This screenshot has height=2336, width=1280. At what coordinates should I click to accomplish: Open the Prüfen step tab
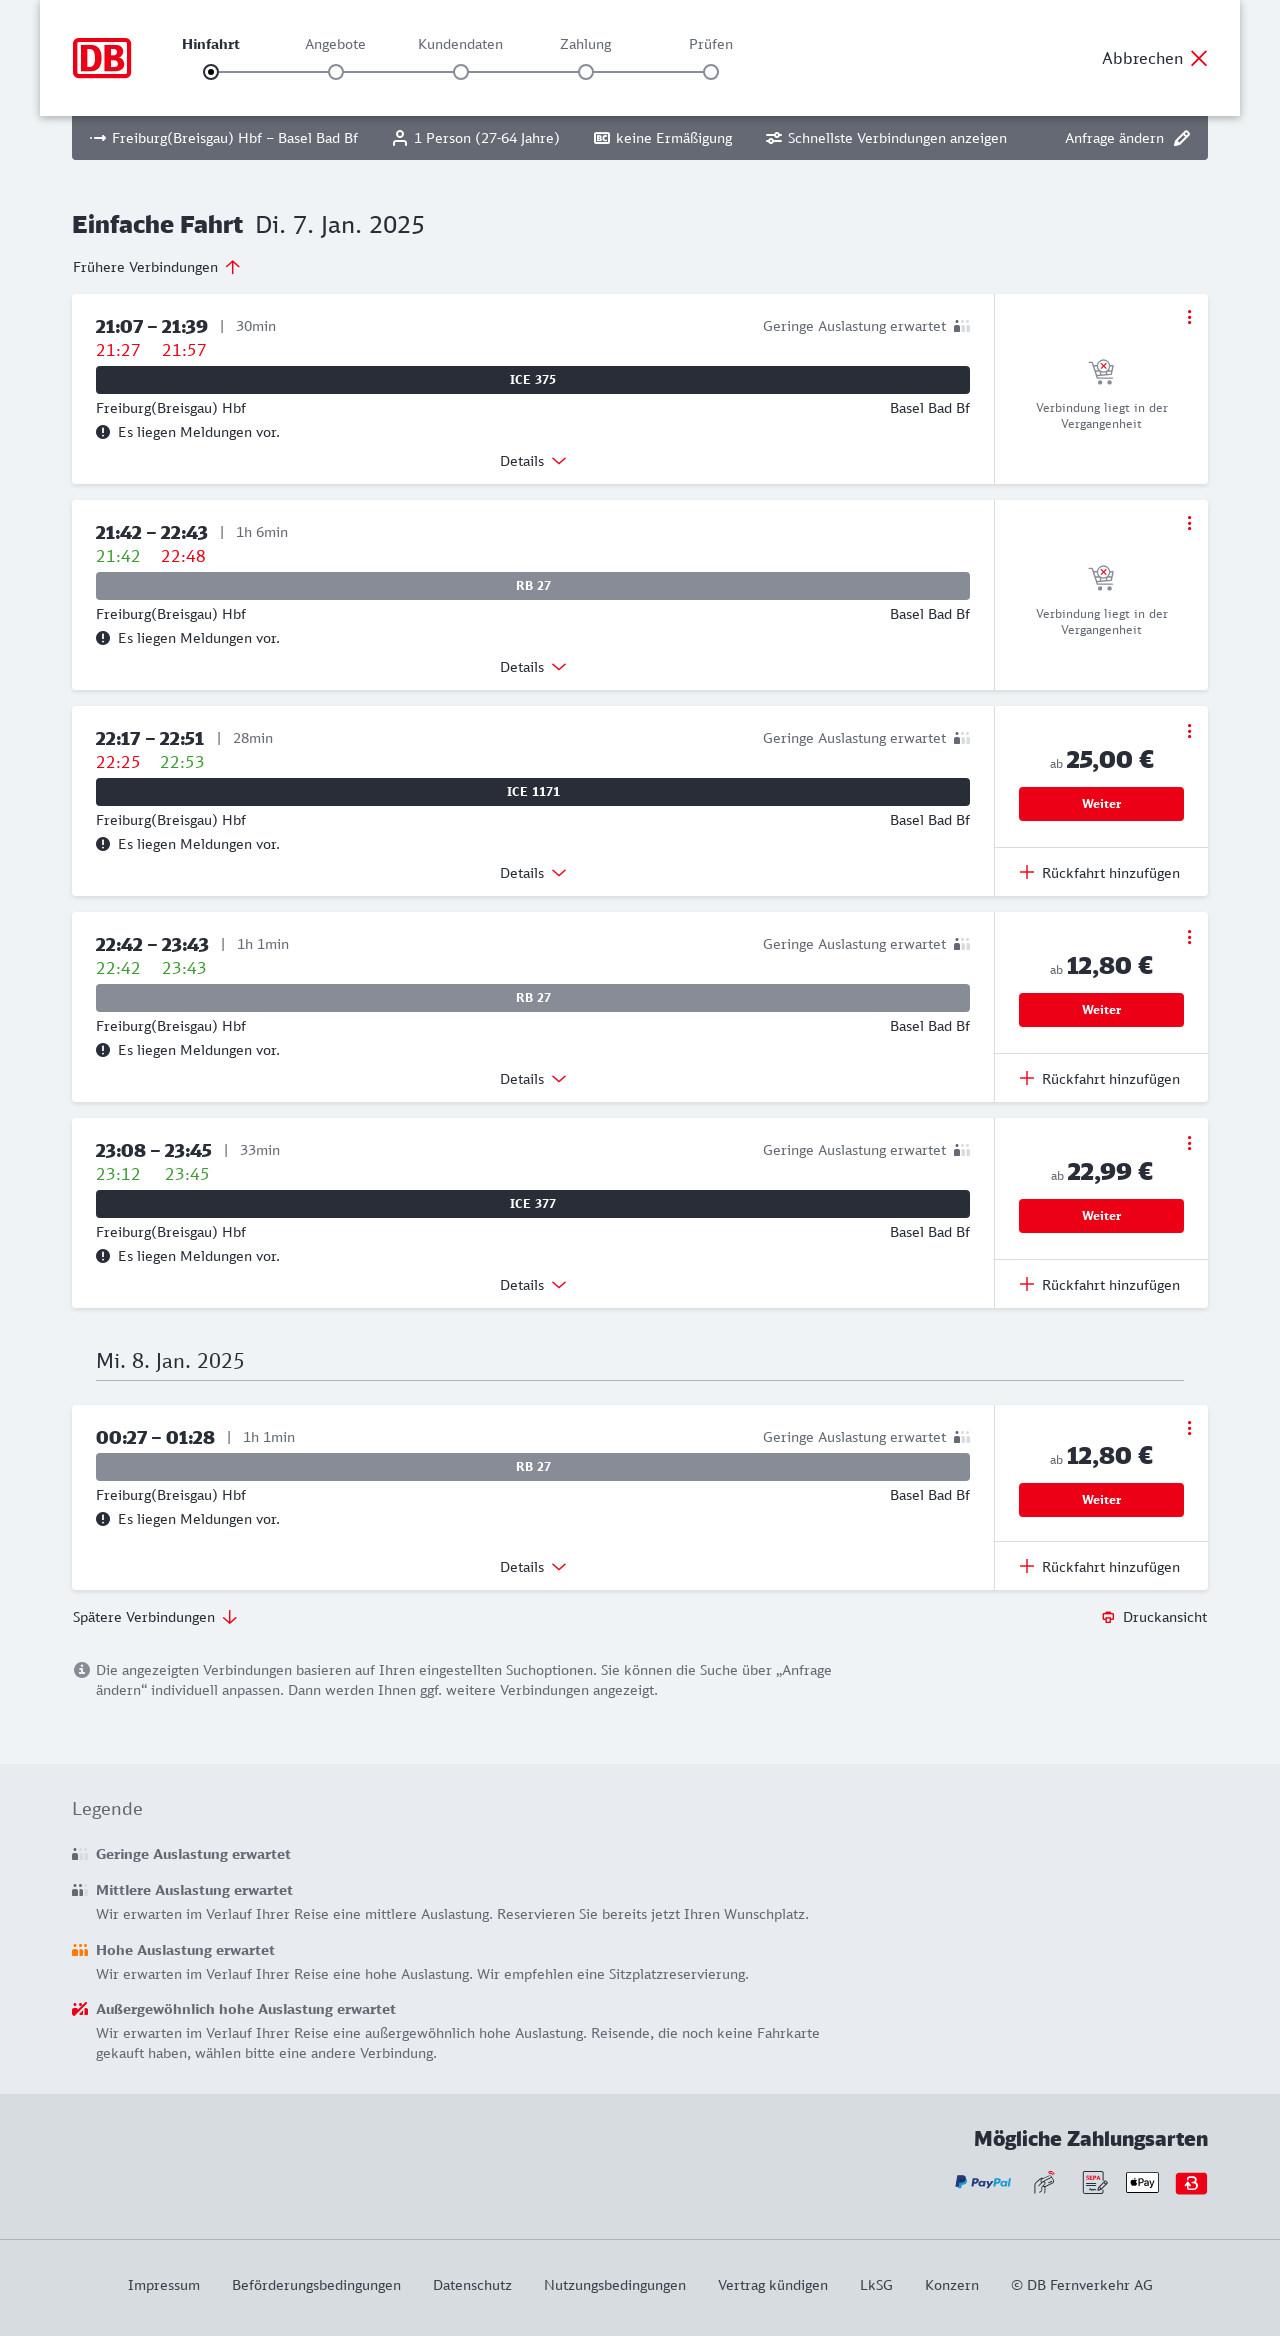711,45
